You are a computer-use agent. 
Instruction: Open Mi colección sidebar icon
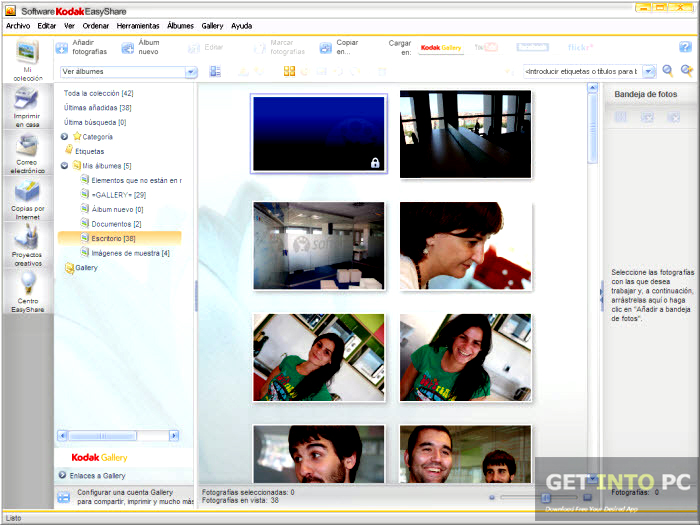(28, 52)
